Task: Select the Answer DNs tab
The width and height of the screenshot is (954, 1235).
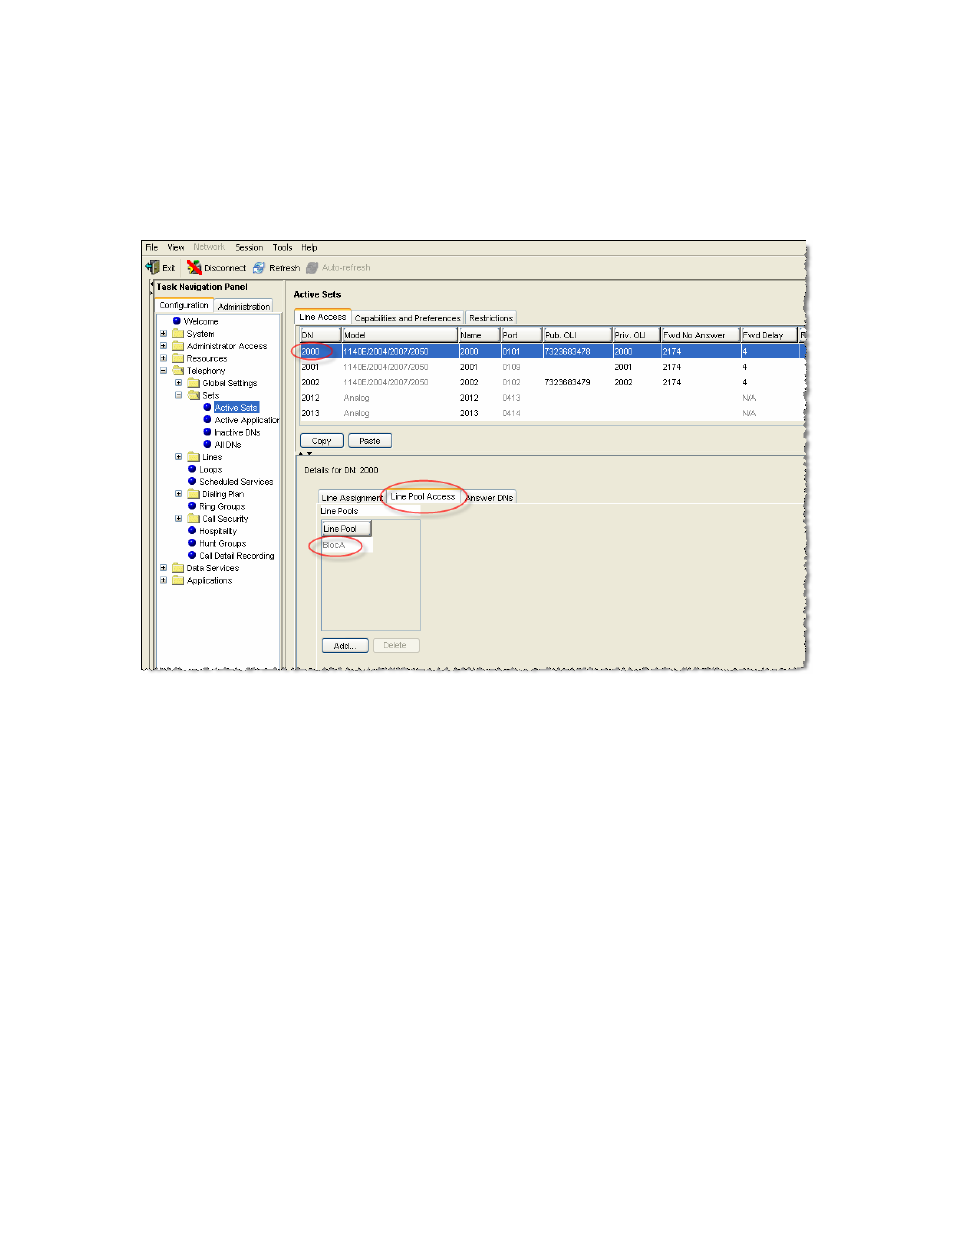Action: pos(489,497)
